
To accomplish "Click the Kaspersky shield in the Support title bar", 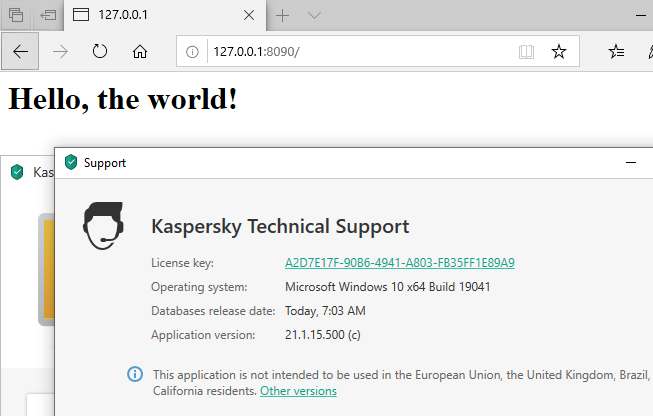I will click(x=70, y=162).
